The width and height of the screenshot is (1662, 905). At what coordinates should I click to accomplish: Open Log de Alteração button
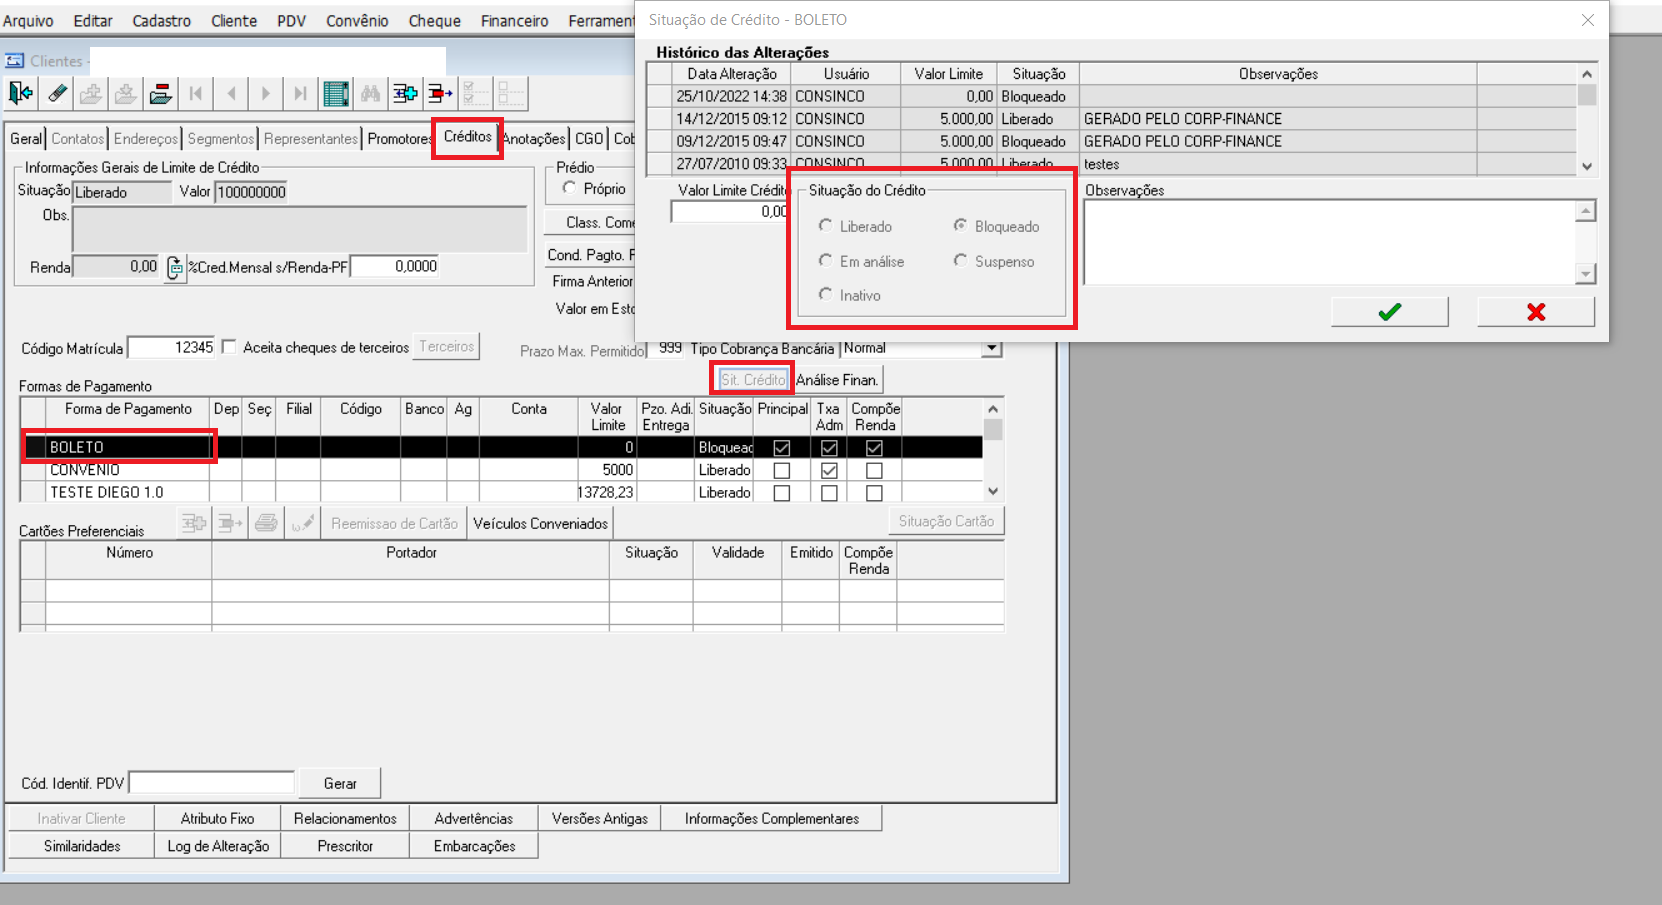coord(218,846)
